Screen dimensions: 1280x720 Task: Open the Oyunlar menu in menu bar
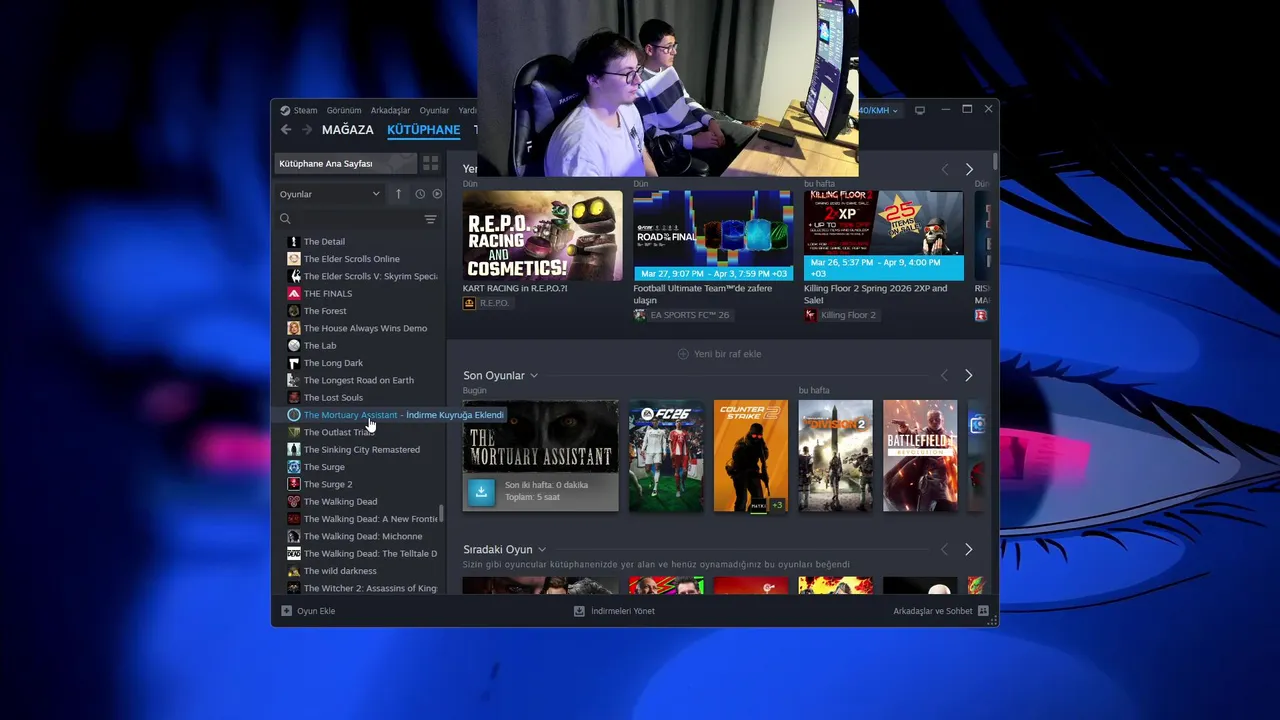(x=434, y=110)
